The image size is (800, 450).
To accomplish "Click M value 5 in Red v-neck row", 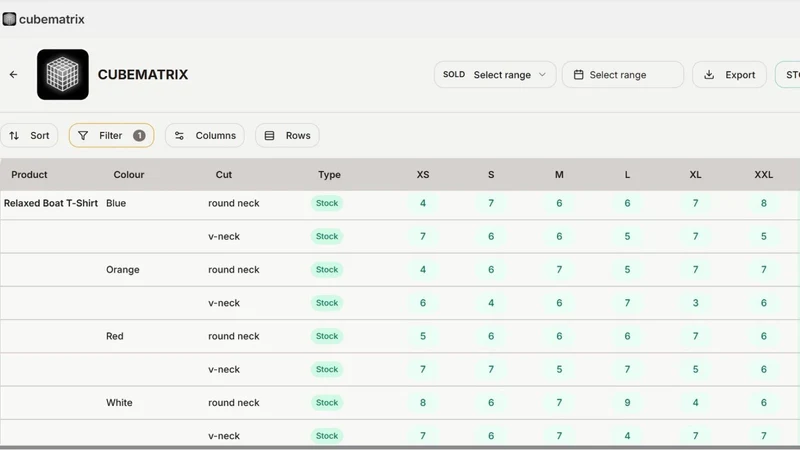I will [559, 369].
